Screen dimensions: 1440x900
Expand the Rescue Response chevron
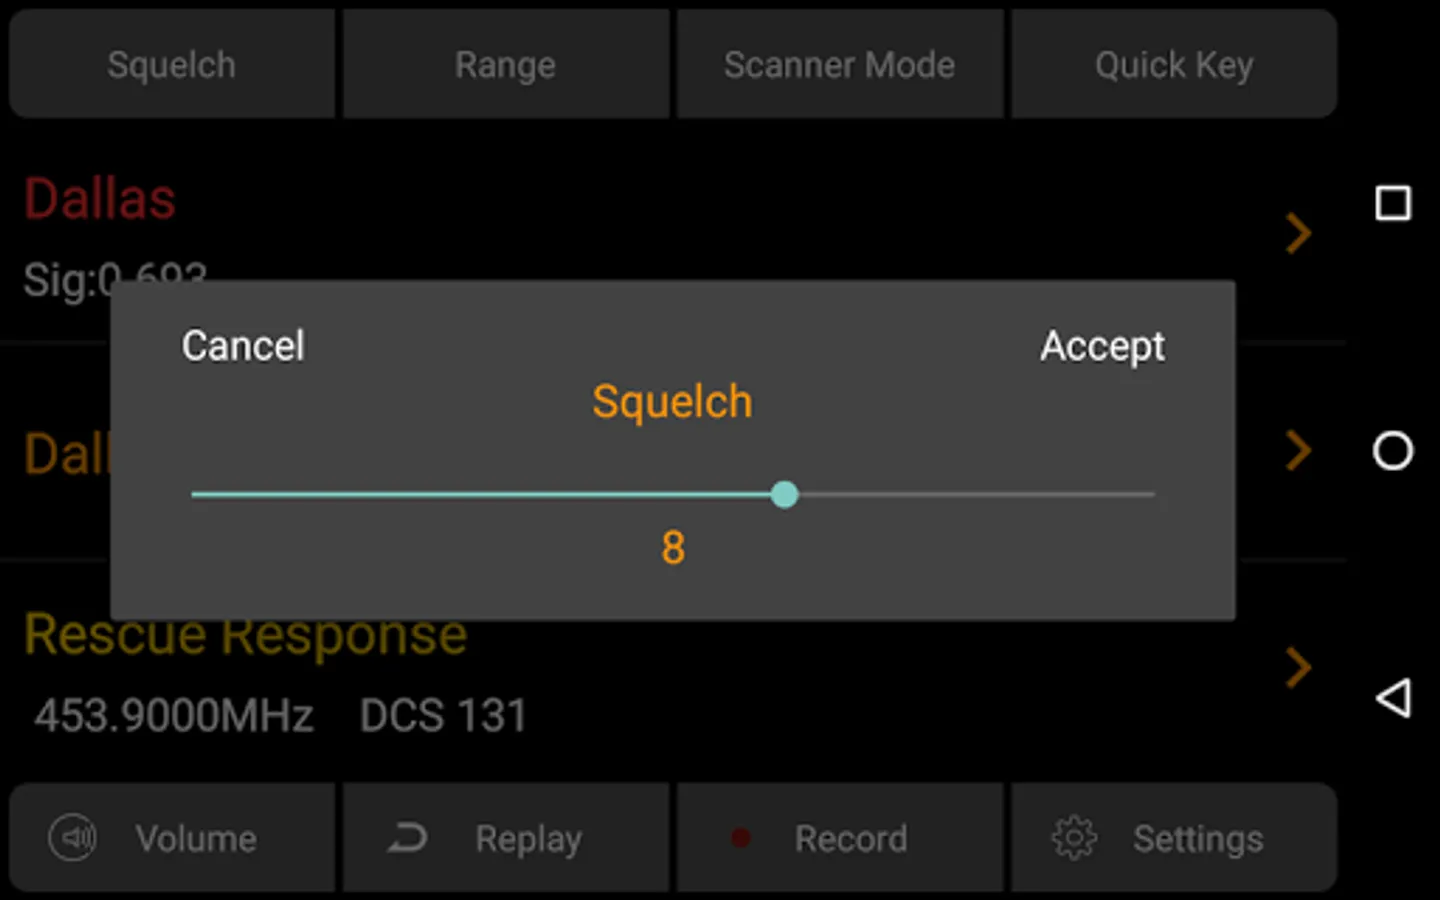1298,667
